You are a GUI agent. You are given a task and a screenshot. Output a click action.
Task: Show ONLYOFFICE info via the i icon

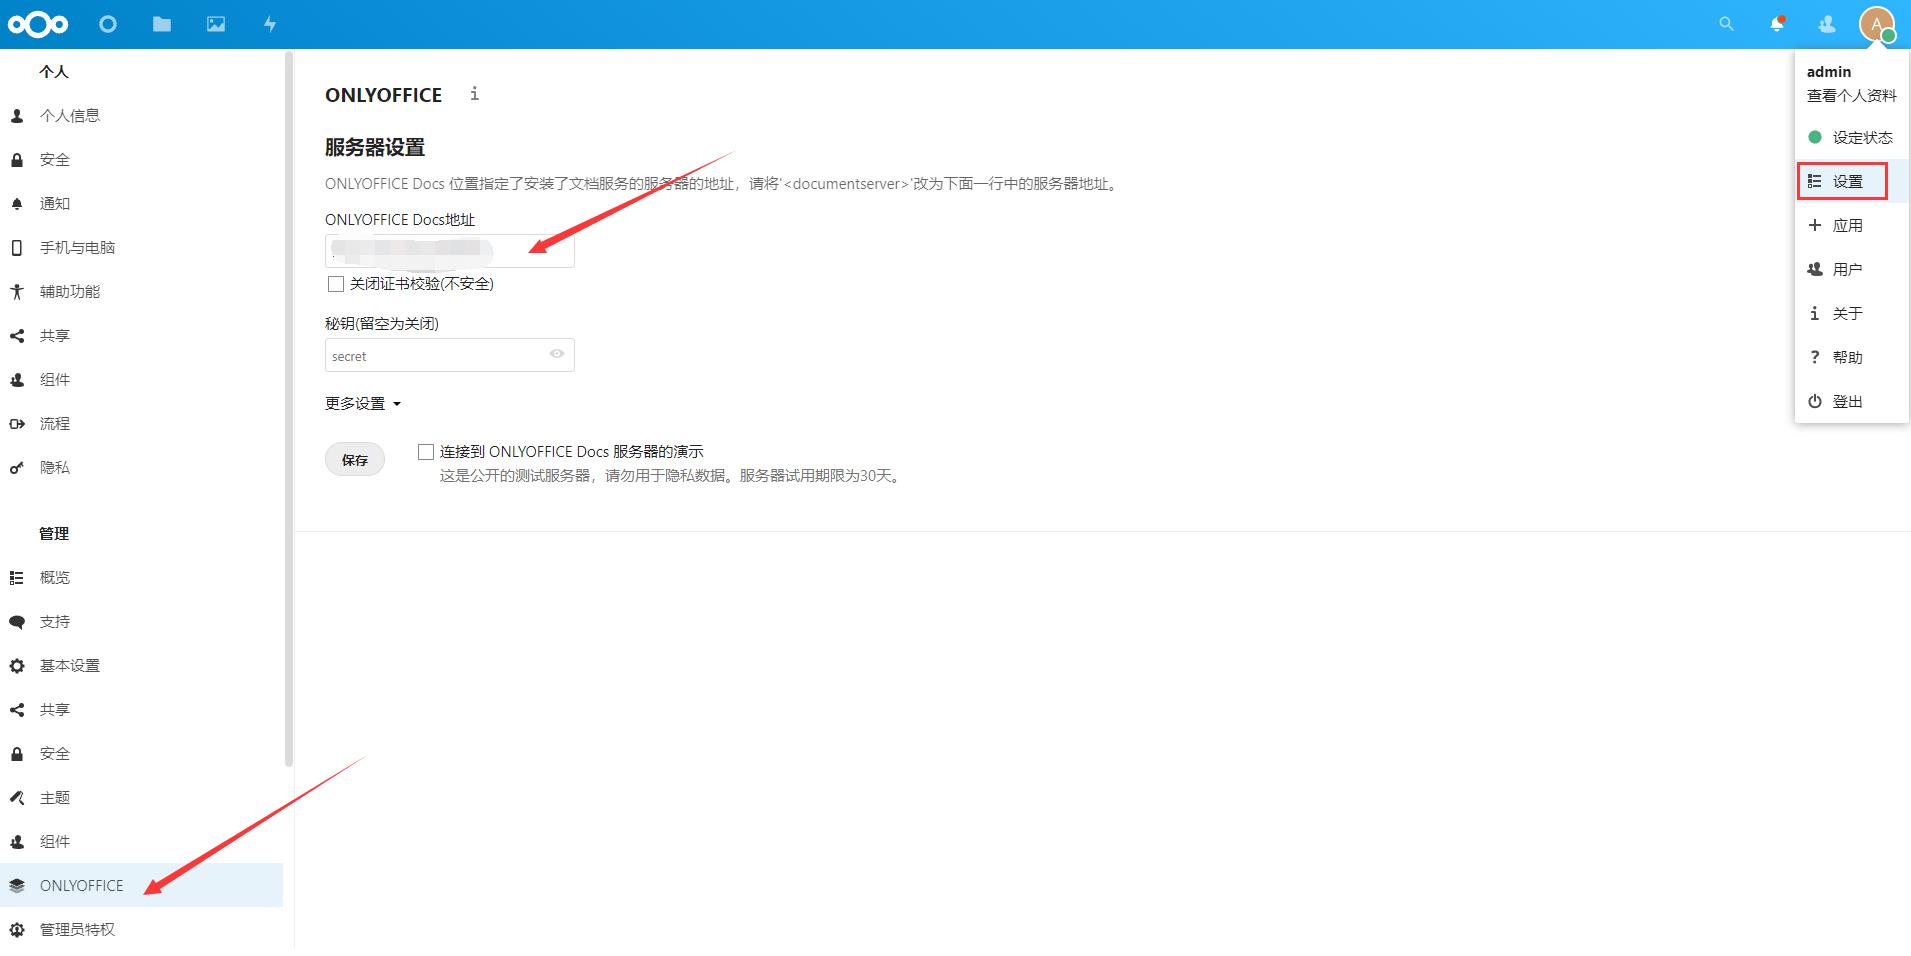tap(474, 94)
